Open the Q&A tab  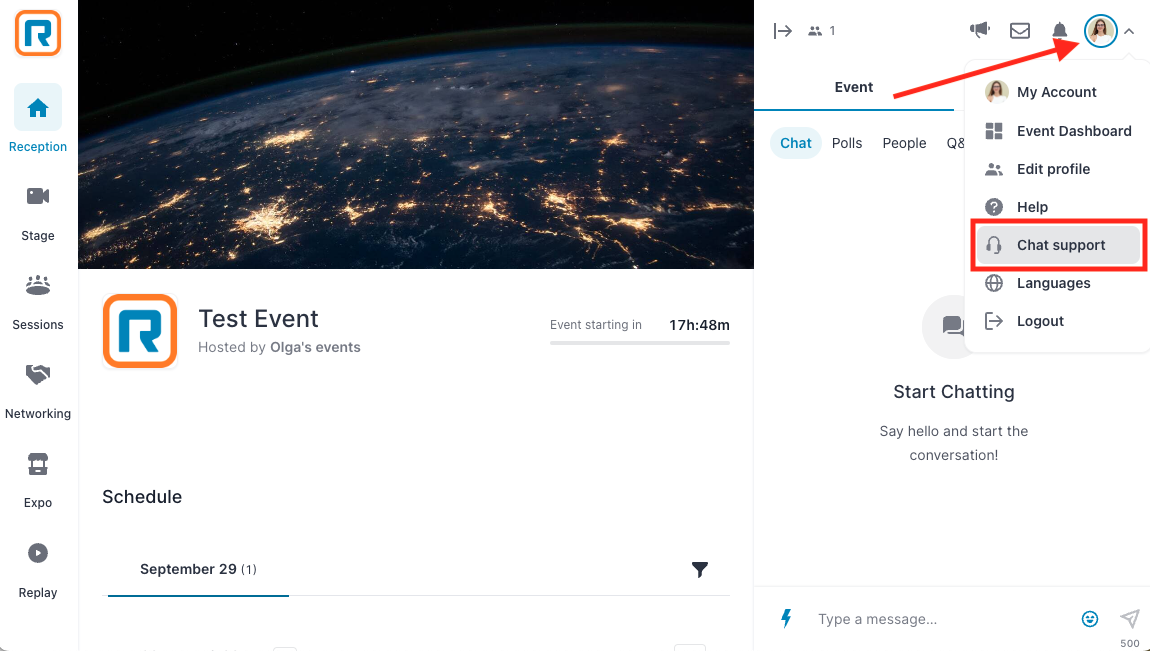point(956,143)
